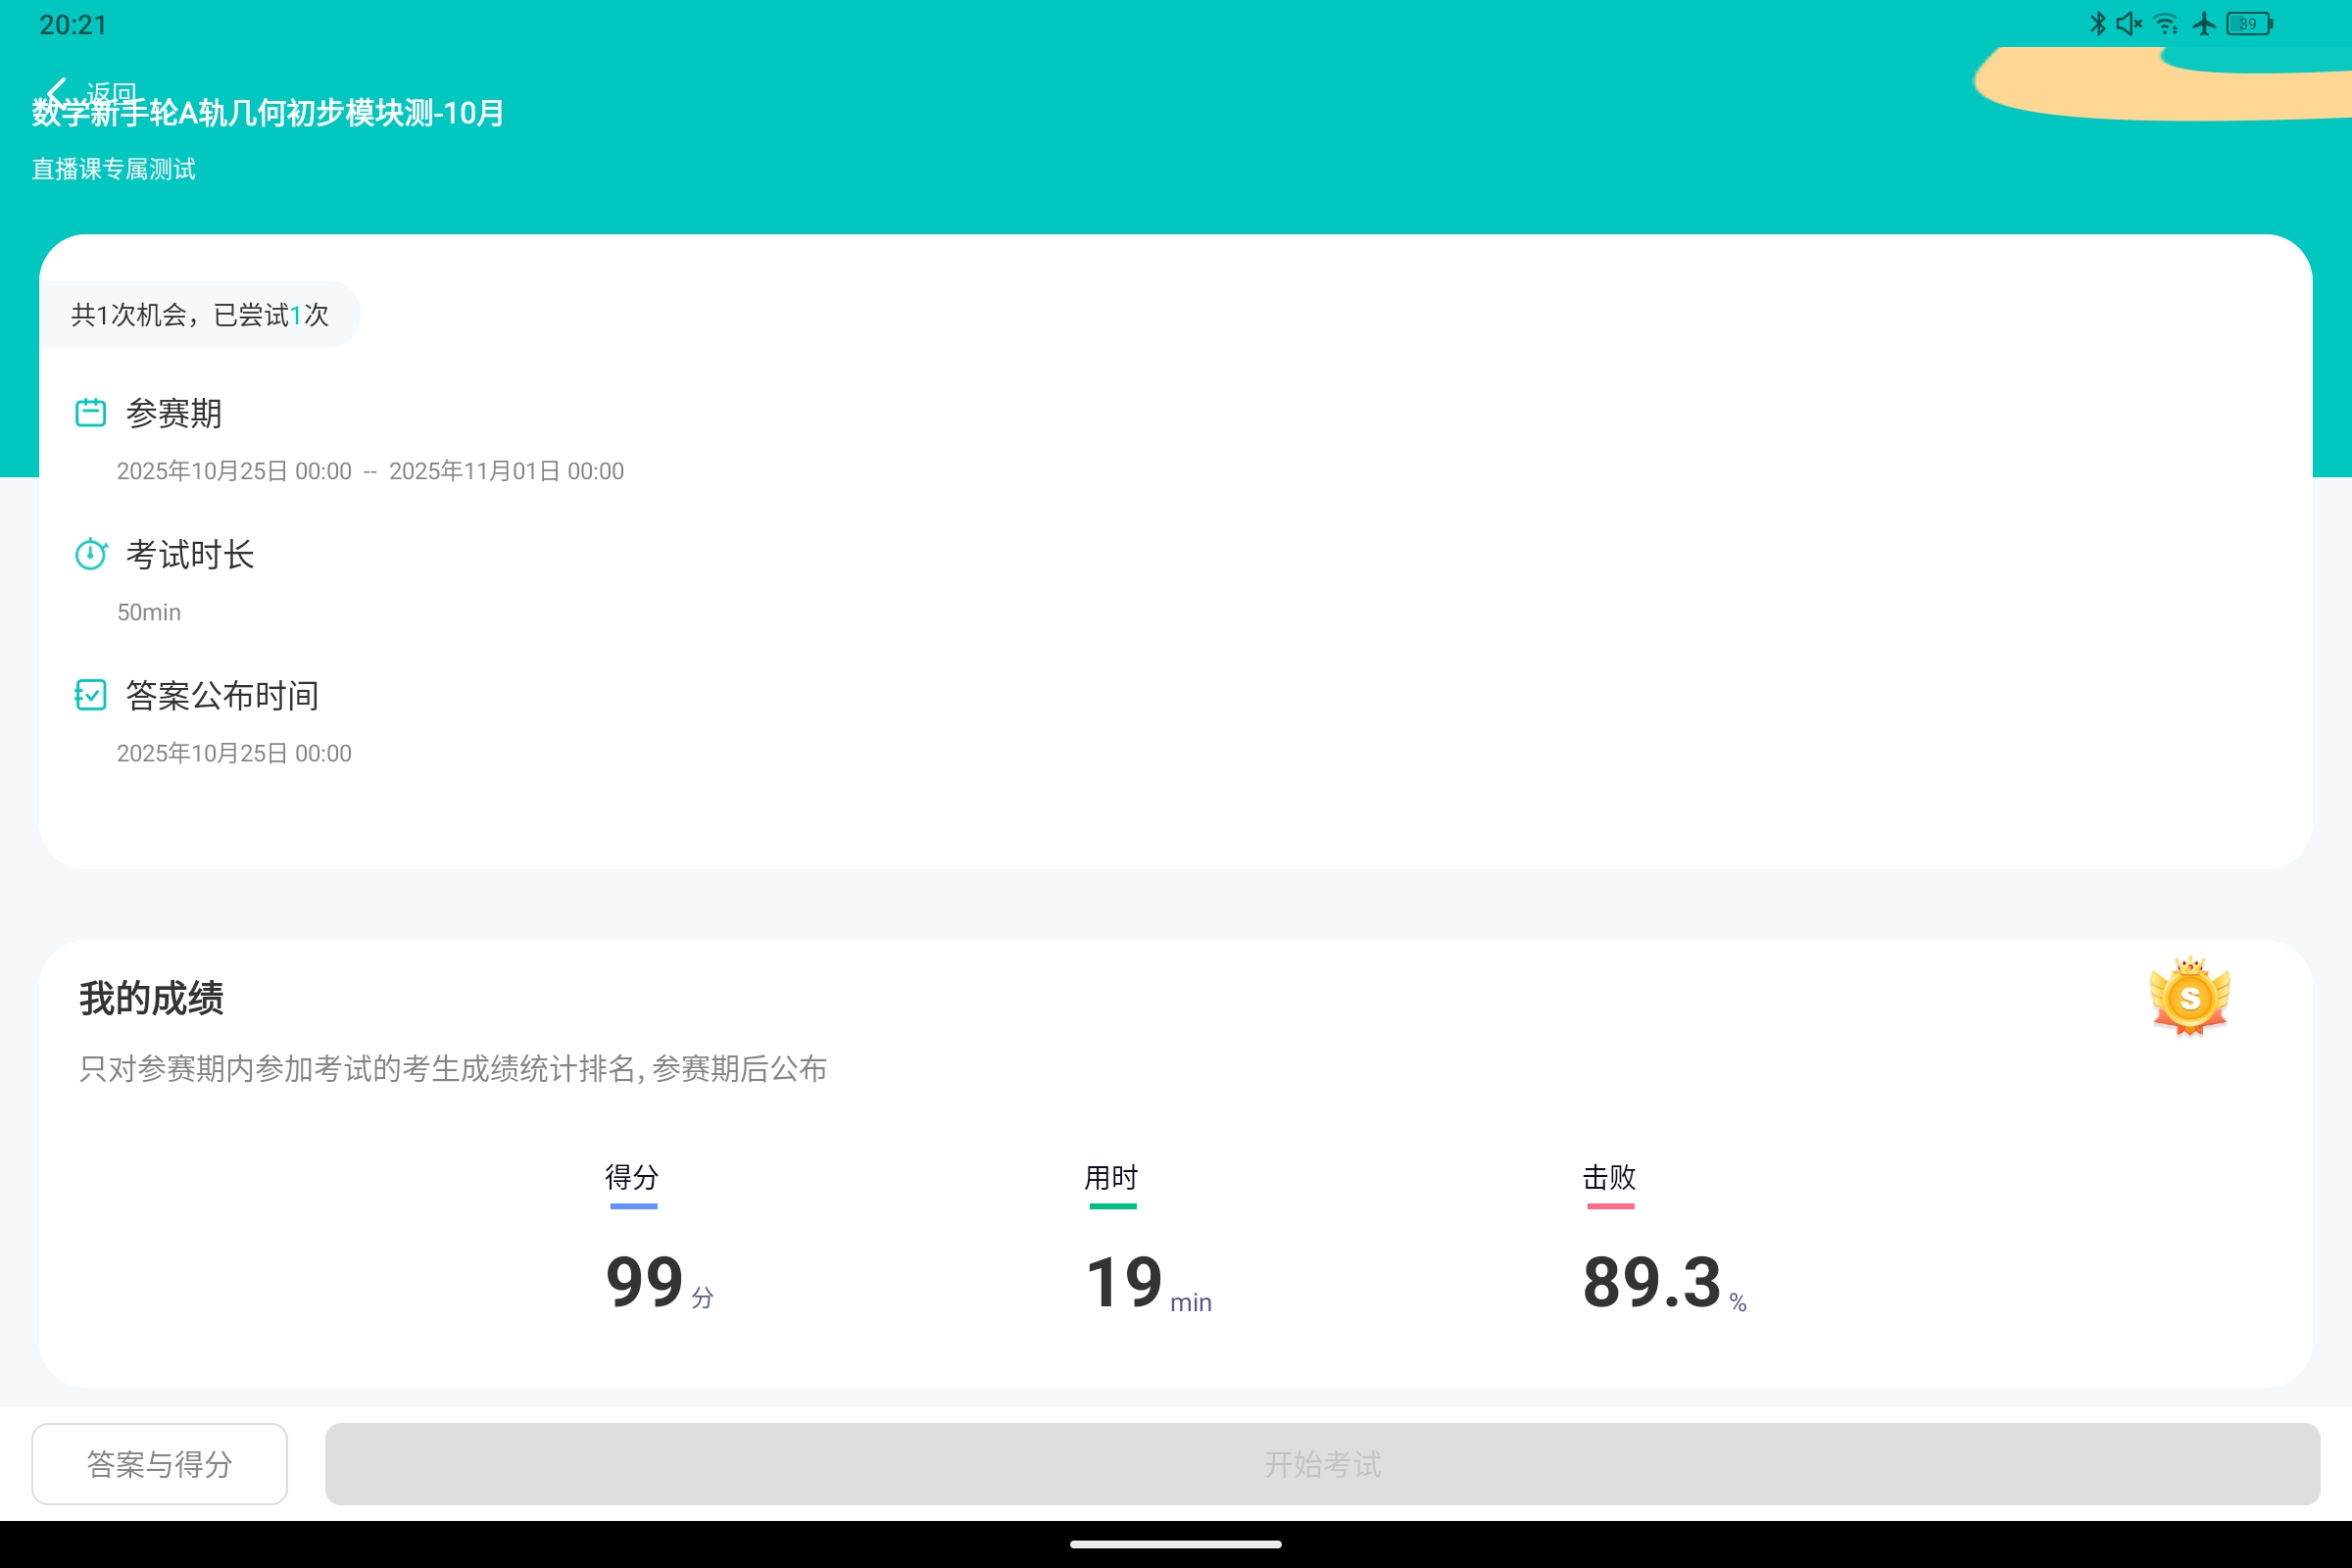Click the disabled 开始考试 button
Image resolution: width=2352 pixels, height=1568 pixels.
(1322, 1463)
